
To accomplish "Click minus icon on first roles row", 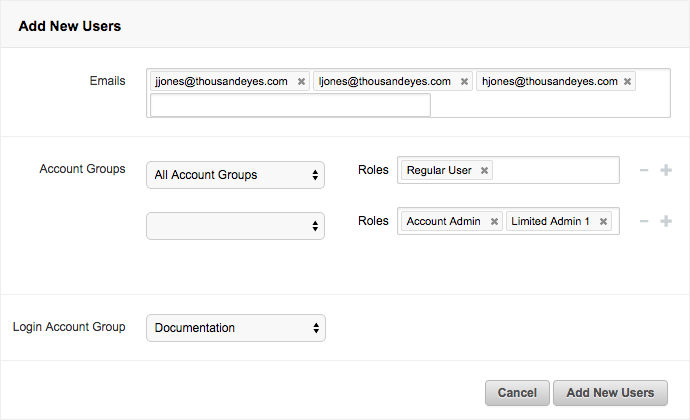I will (x=644, y=171).
